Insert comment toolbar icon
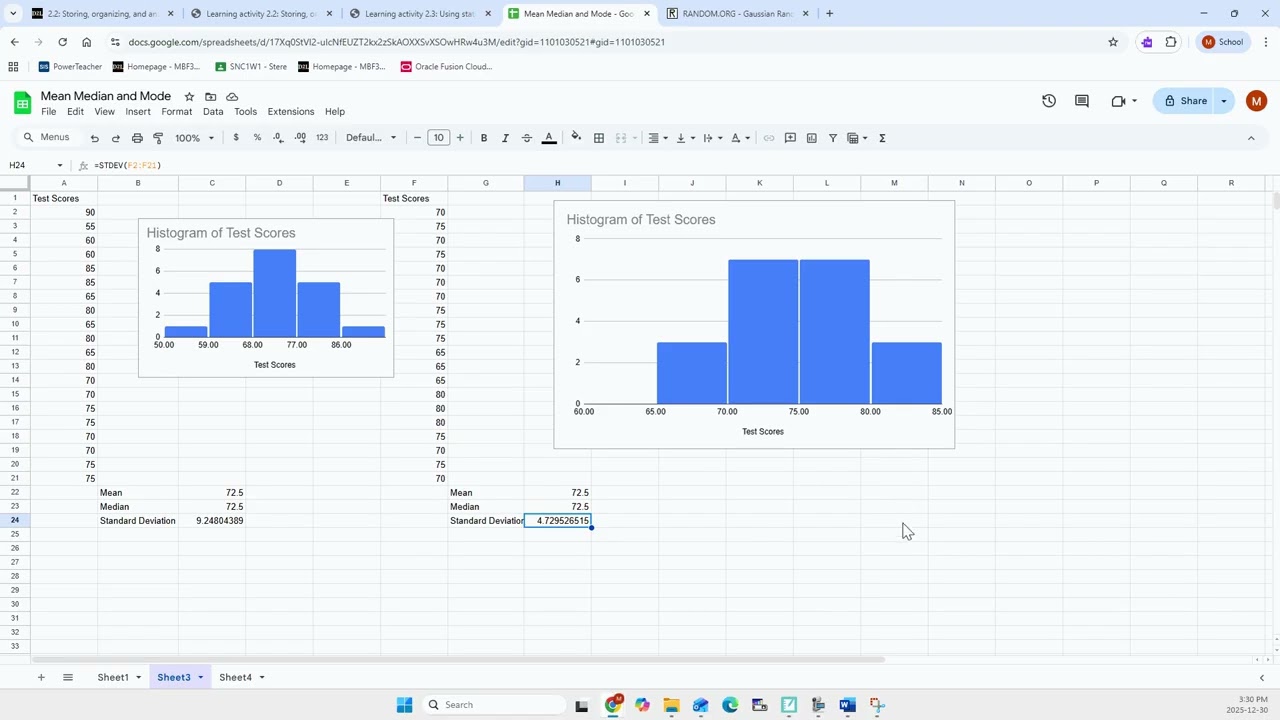The width and height of the screenshot is (1280, 720). click(x=790, y=138)
